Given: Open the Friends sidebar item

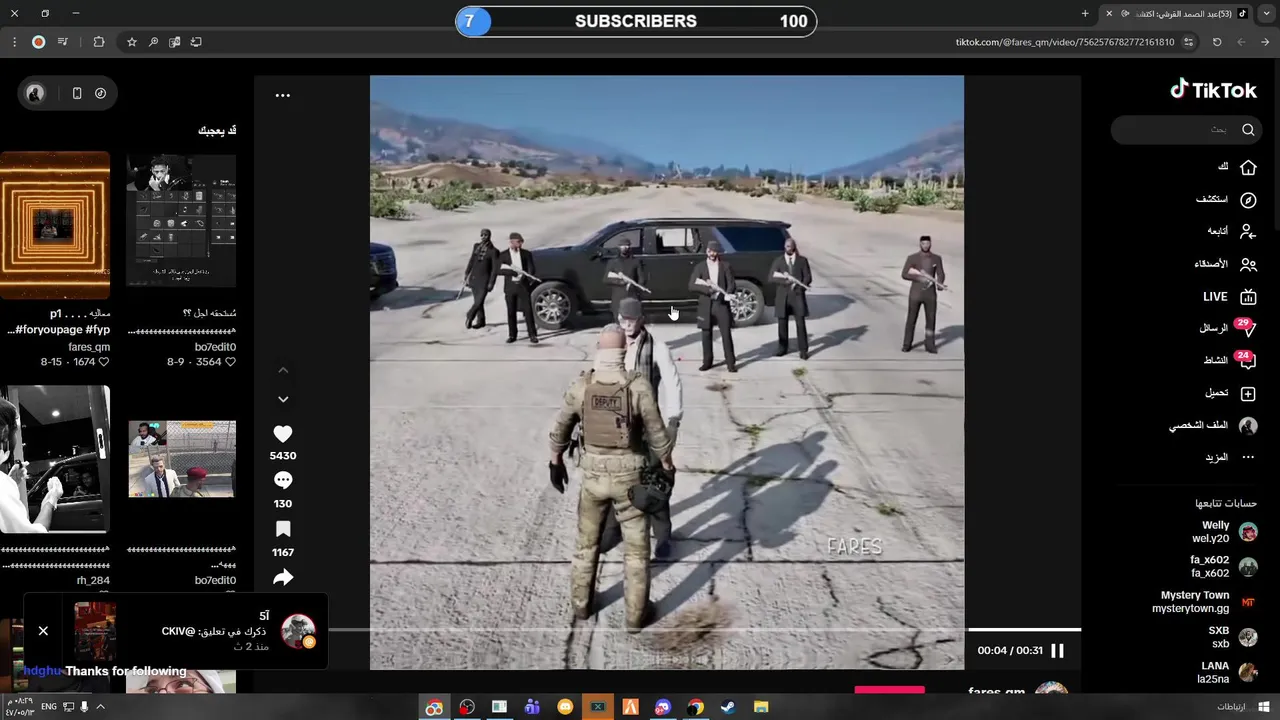Looking at the screenshot, I should coord(1225,264).
